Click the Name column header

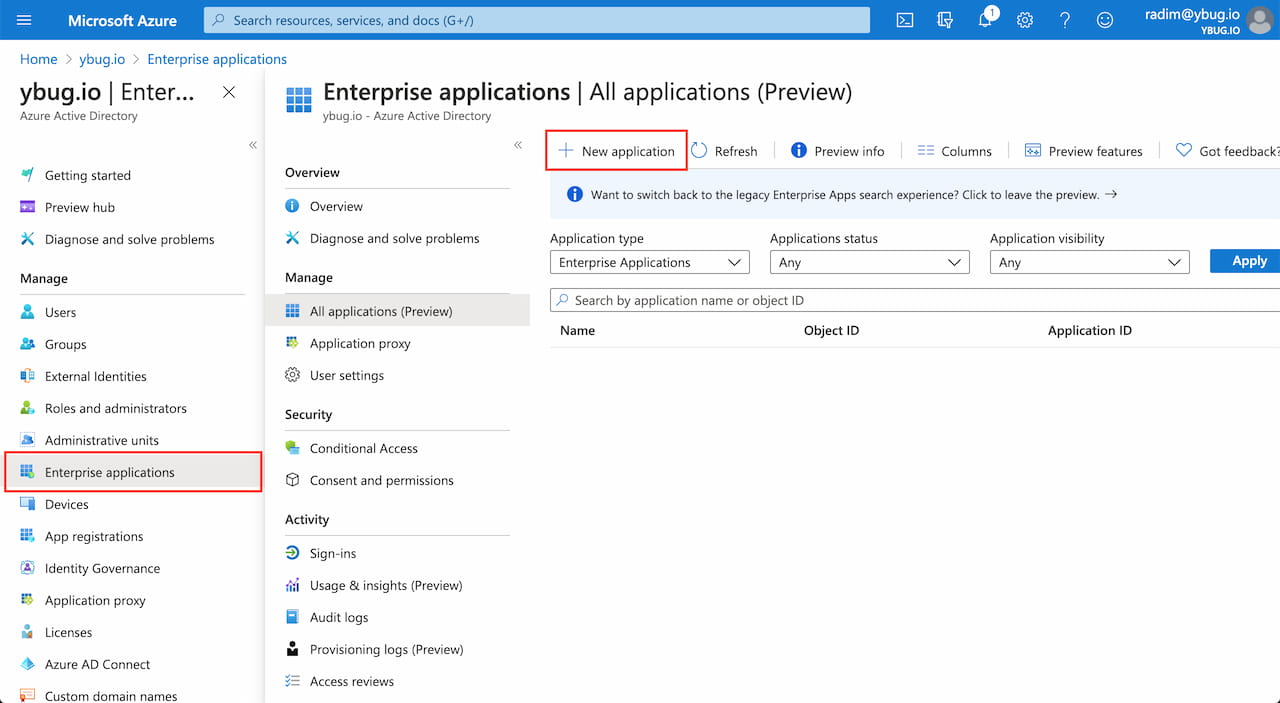(x=577, y=330)
